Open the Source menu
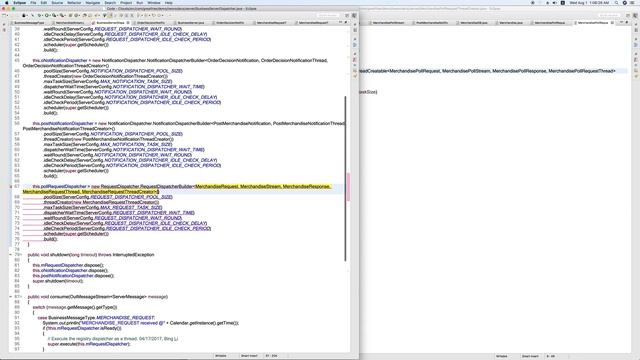The width and height of the screenshot is (640, 360). point(57,2)
